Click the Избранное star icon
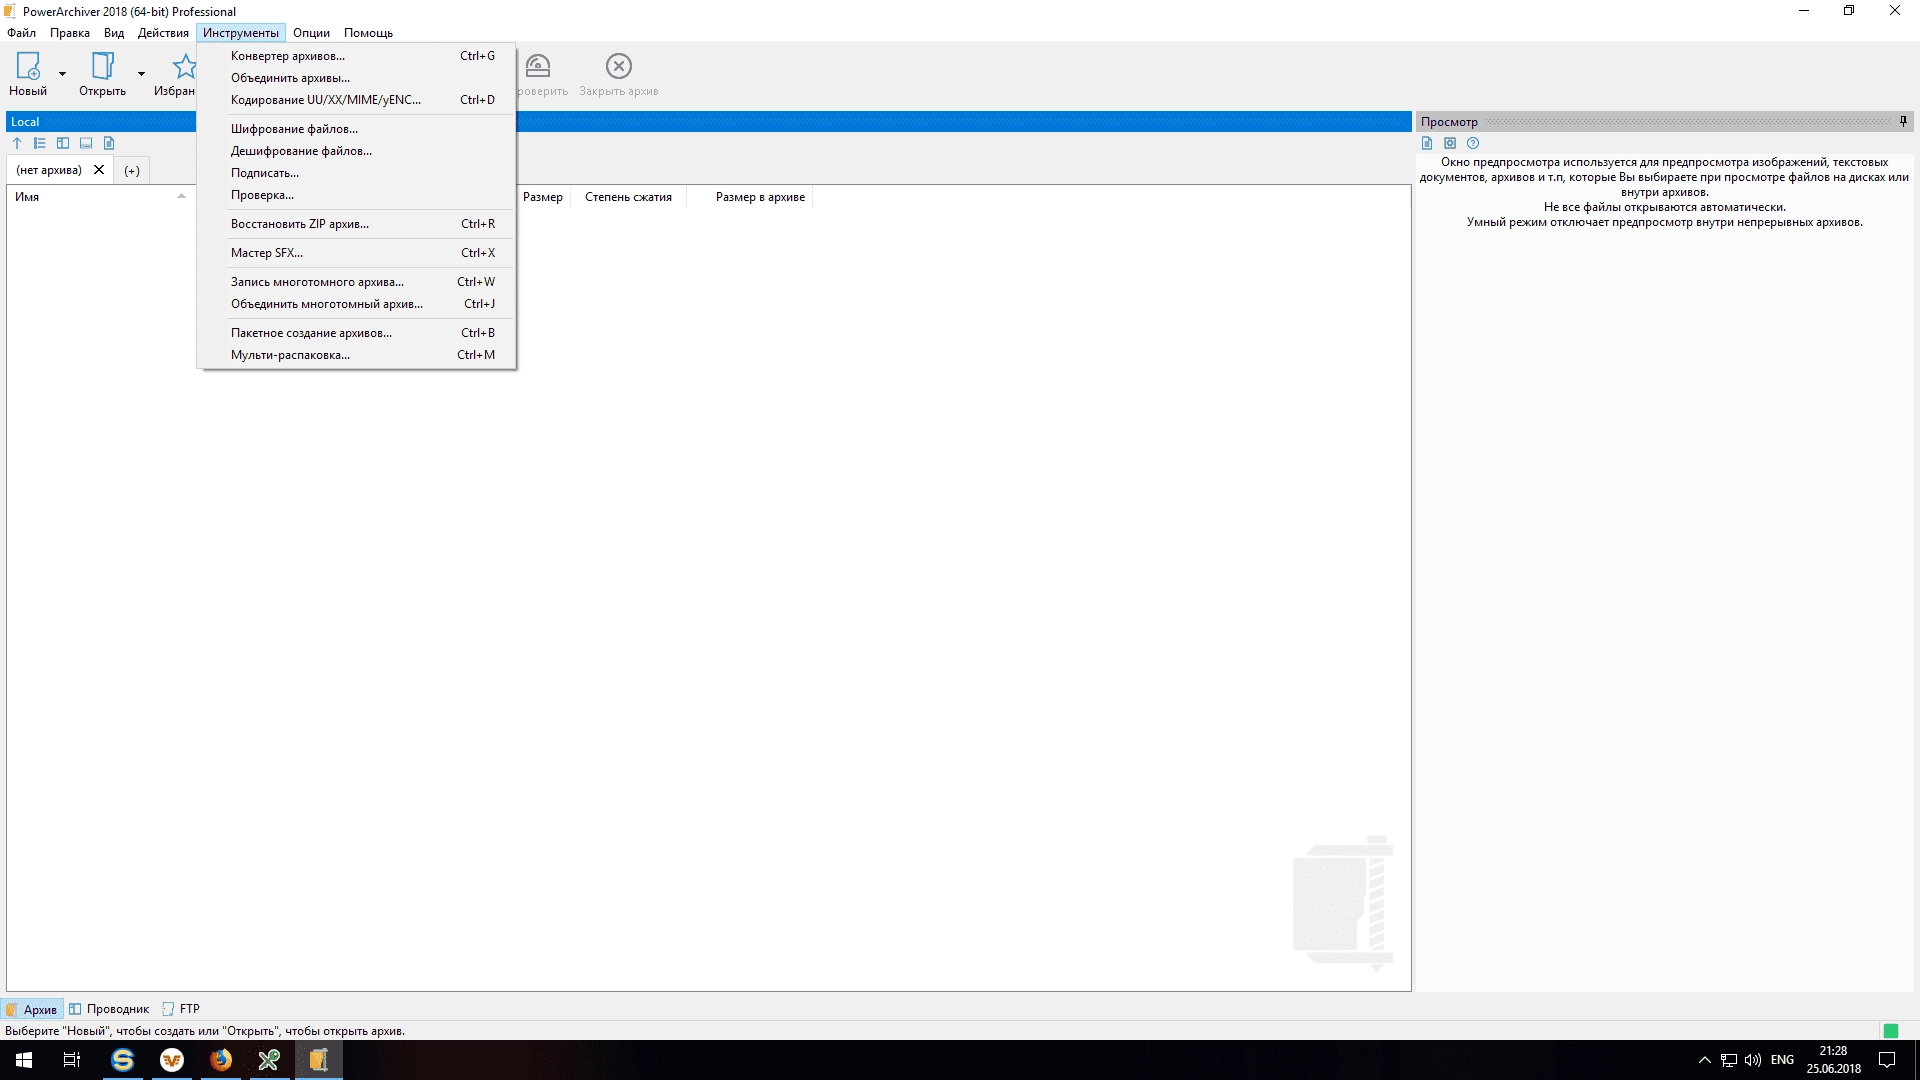This screenshot has width=1920, height=1080. (184, 66)
